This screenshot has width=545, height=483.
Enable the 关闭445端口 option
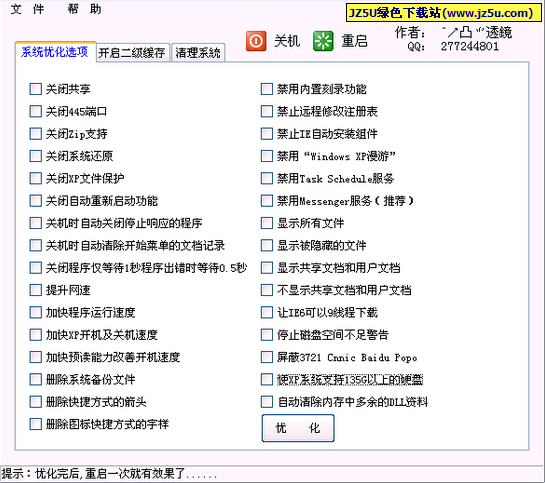pos(35,111)
